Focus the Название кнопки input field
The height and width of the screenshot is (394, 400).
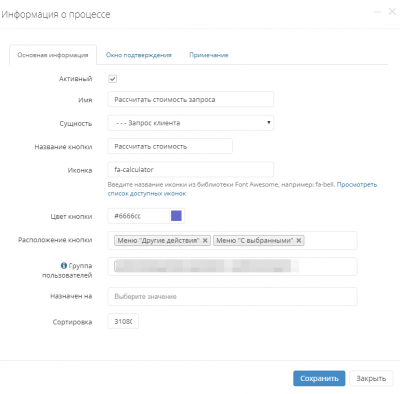click(x=170, y=146)
